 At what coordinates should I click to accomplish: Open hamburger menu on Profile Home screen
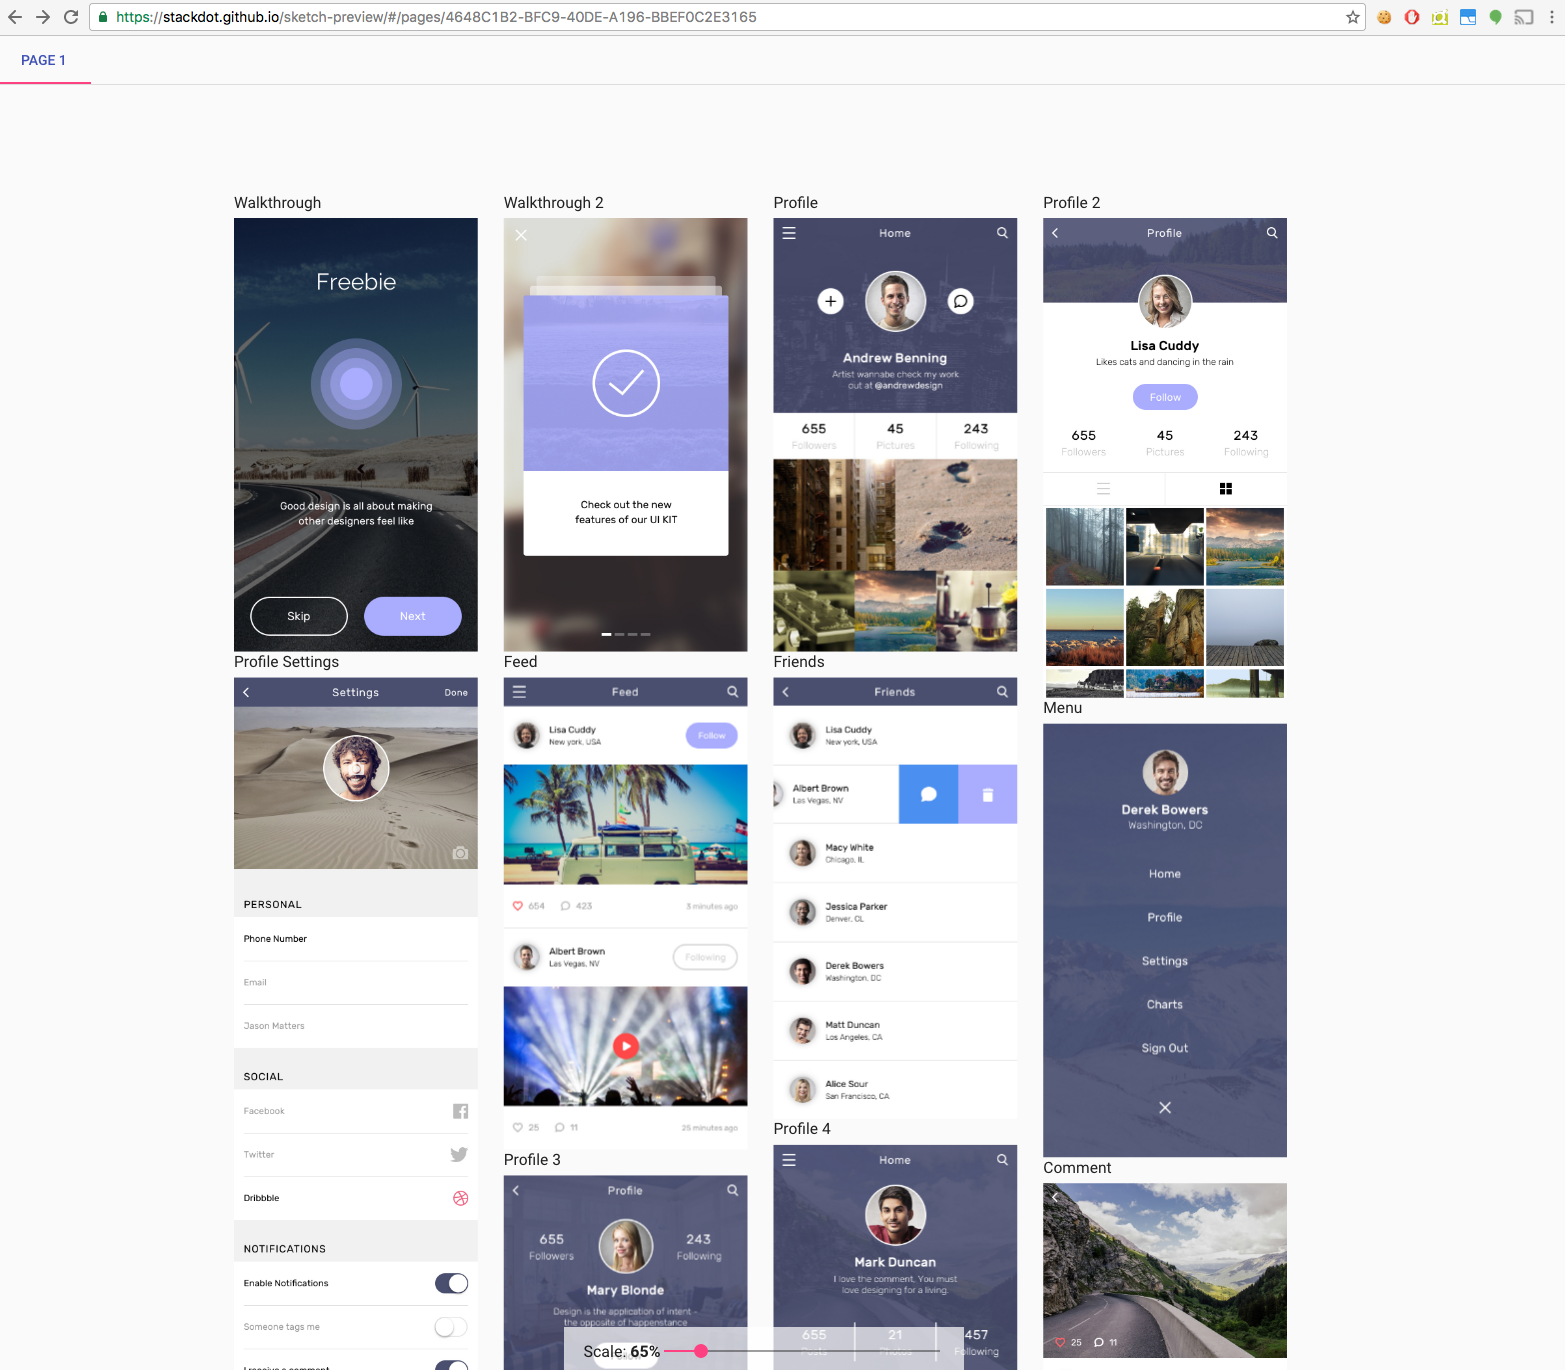789,233
